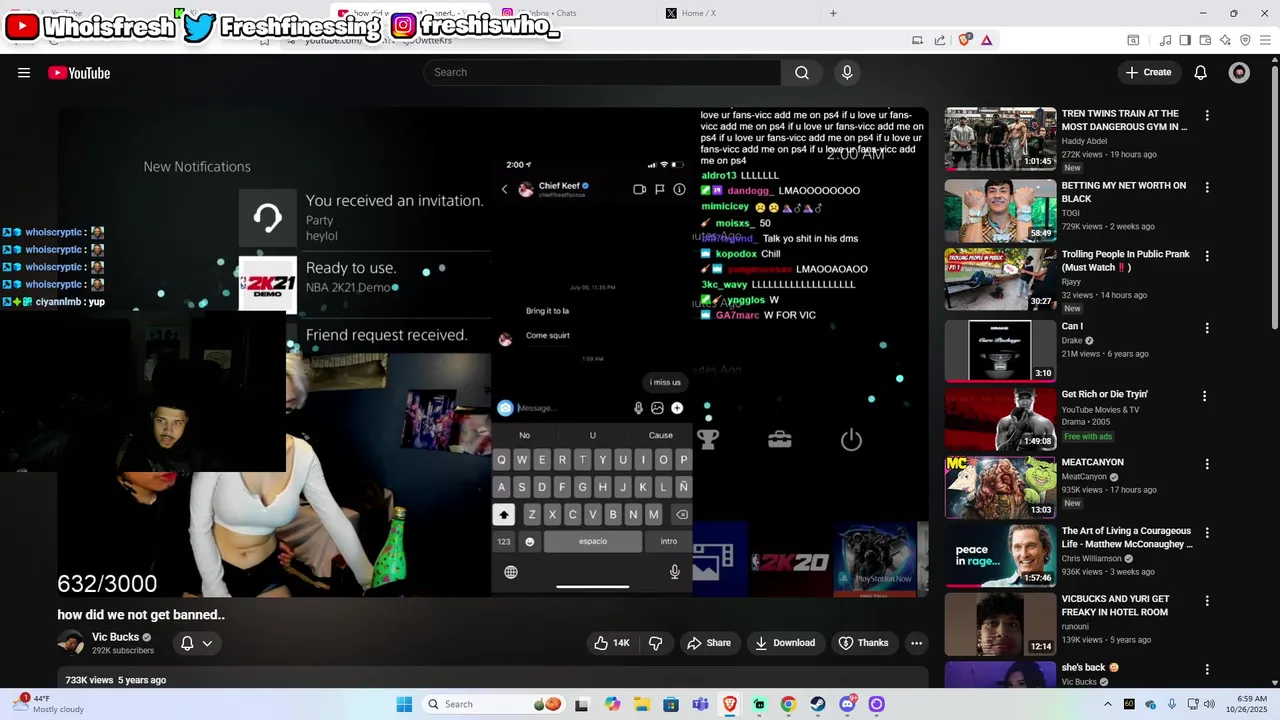Screen dimensions: 1280x720
Task: Open Drake Can I thumbnail
Action: coord(1000,351)
